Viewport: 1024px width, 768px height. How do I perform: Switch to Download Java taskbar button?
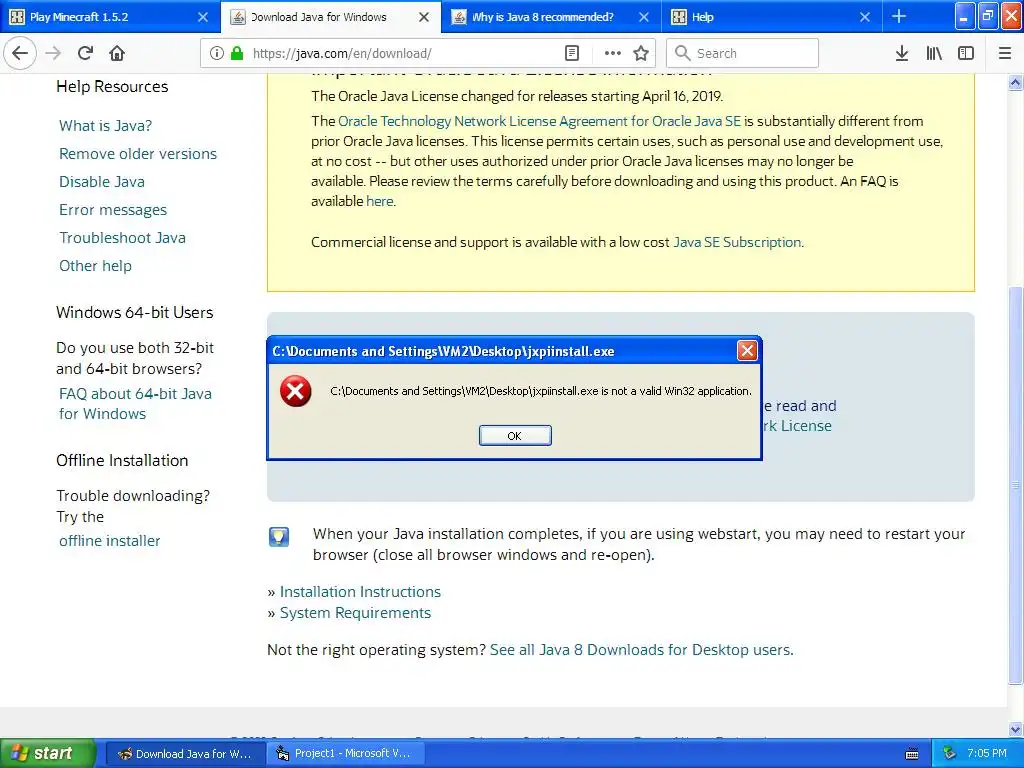pos(185,754)
